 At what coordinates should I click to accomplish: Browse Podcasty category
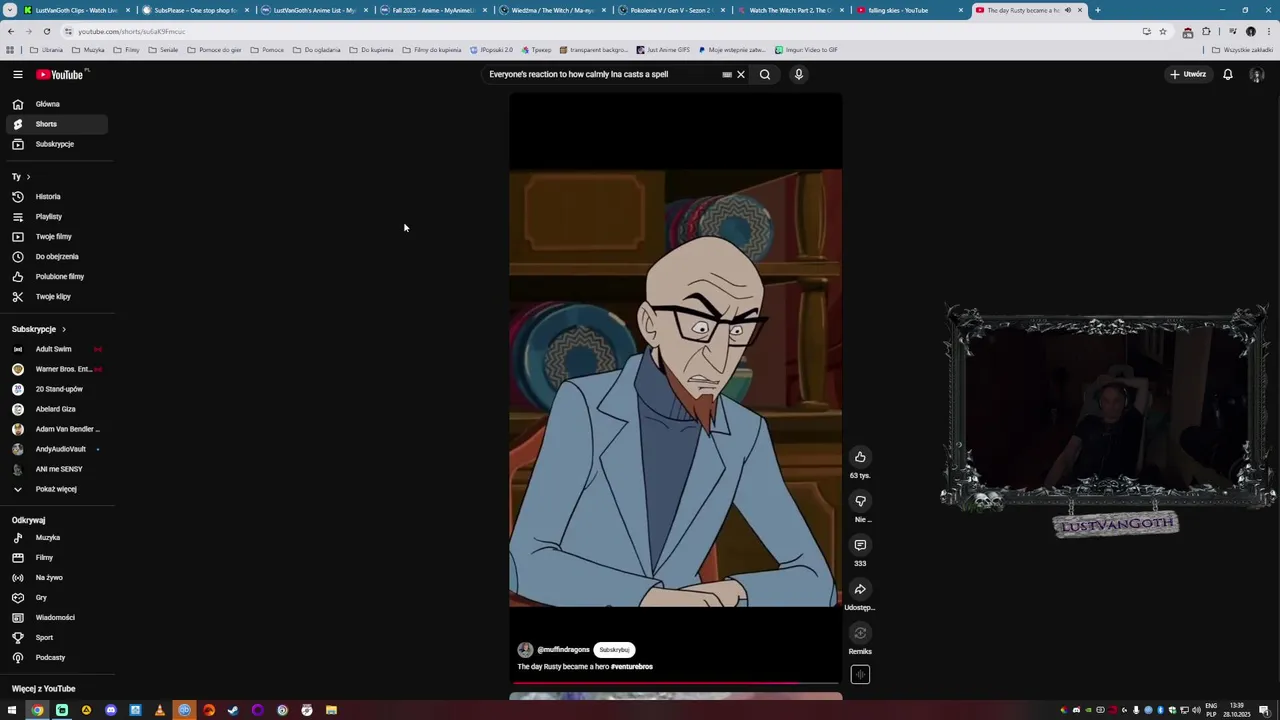point(56,658)
